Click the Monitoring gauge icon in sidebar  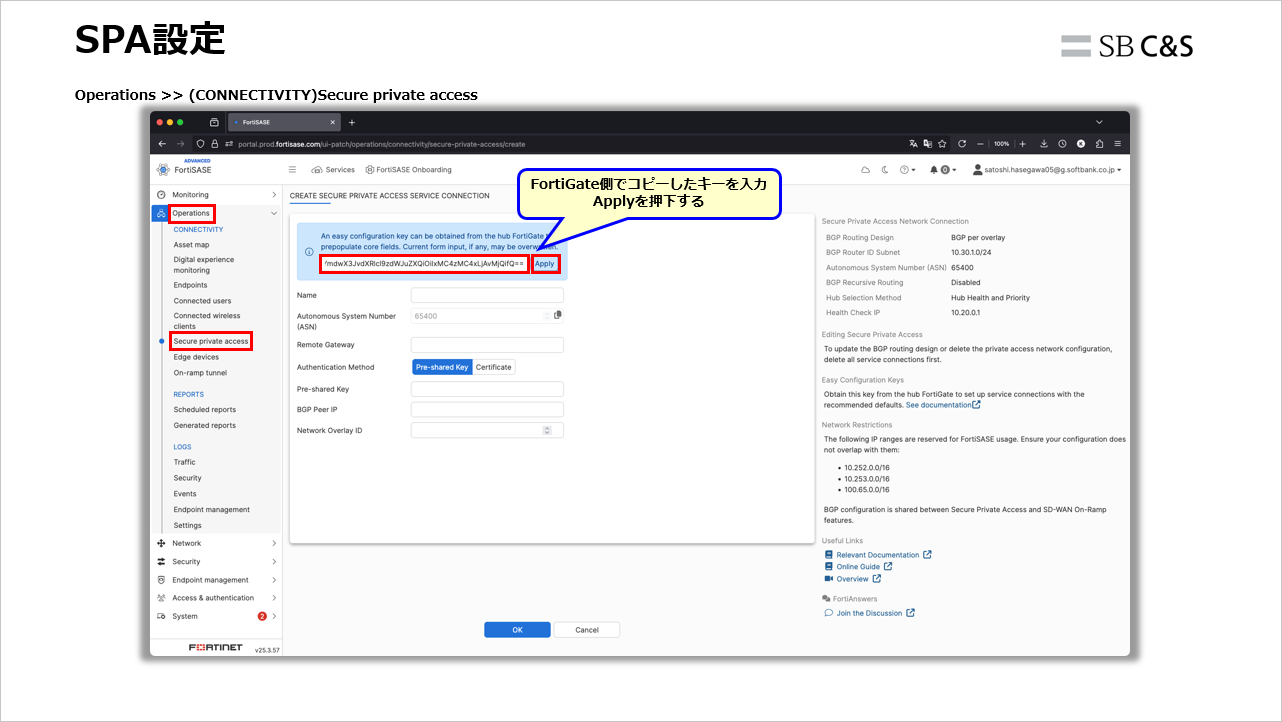coord(161,195)
